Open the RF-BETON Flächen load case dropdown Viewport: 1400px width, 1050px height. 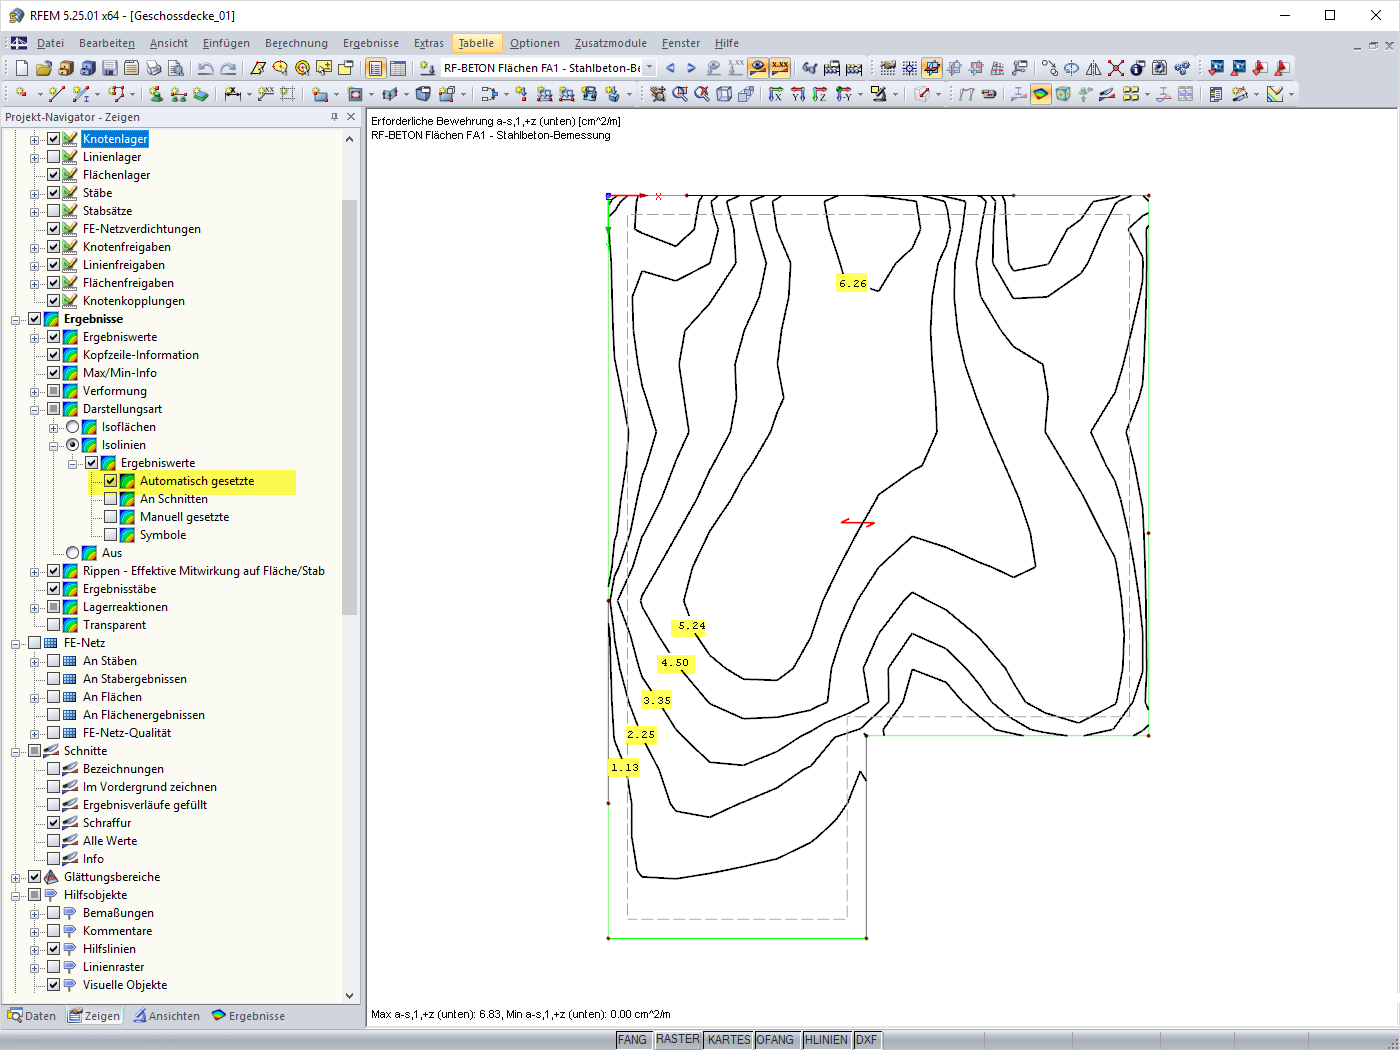coord(649,68)
